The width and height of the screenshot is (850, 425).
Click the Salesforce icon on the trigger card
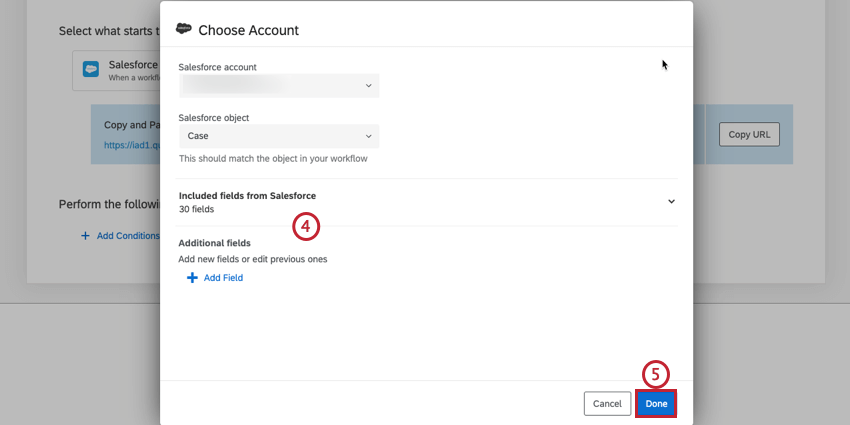pyautogui.click(x=91, y=70)
